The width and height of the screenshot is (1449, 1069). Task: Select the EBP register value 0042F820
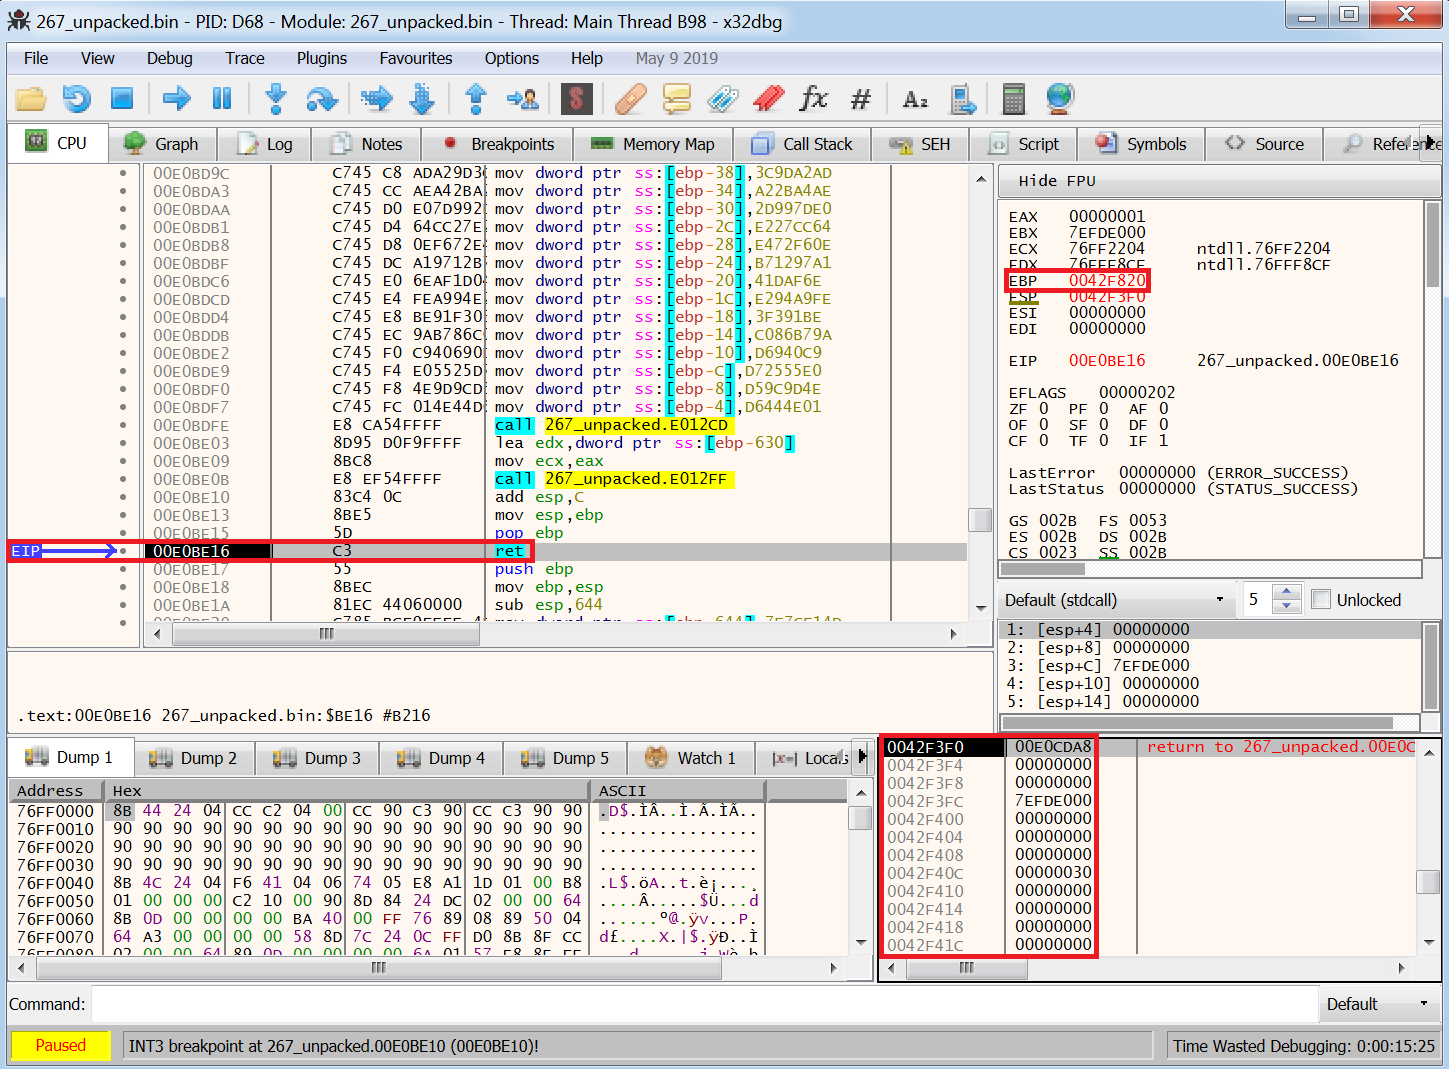pos(1107,280)
